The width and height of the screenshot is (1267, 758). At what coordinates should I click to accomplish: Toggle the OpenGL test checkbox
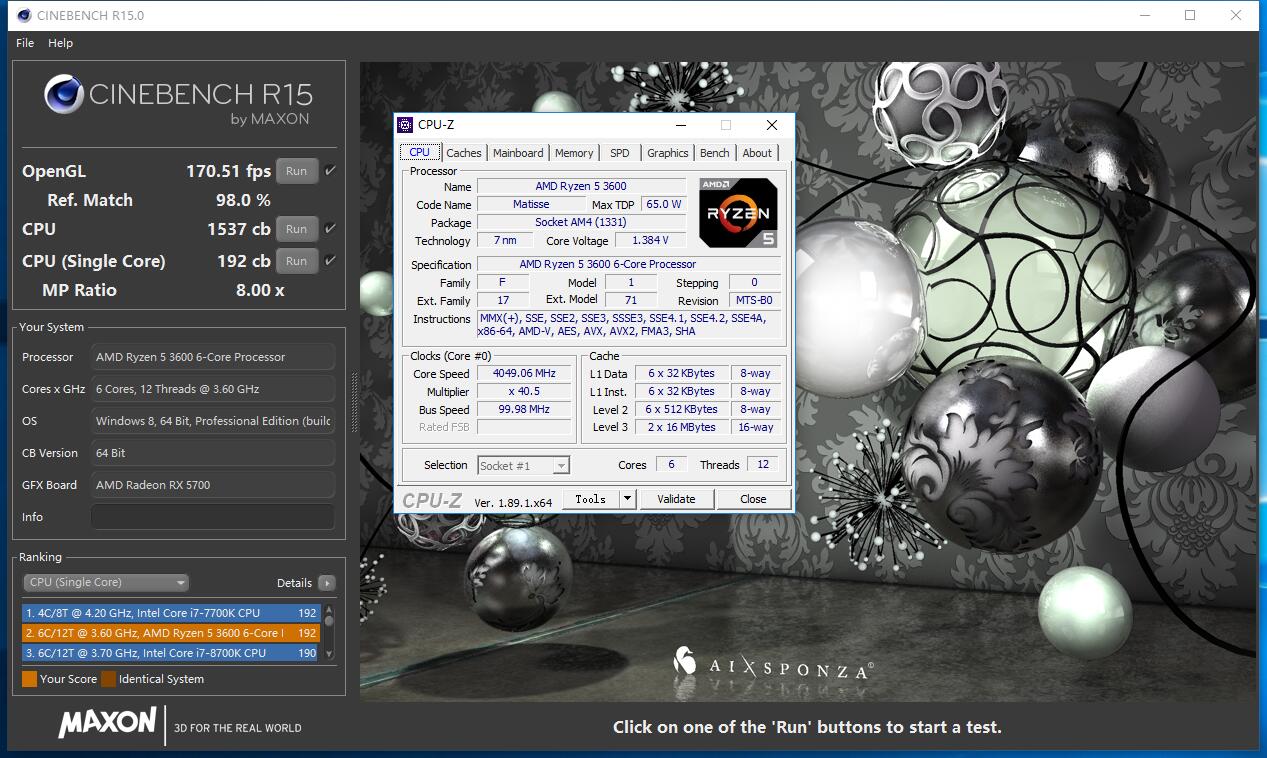coord(330,171)
